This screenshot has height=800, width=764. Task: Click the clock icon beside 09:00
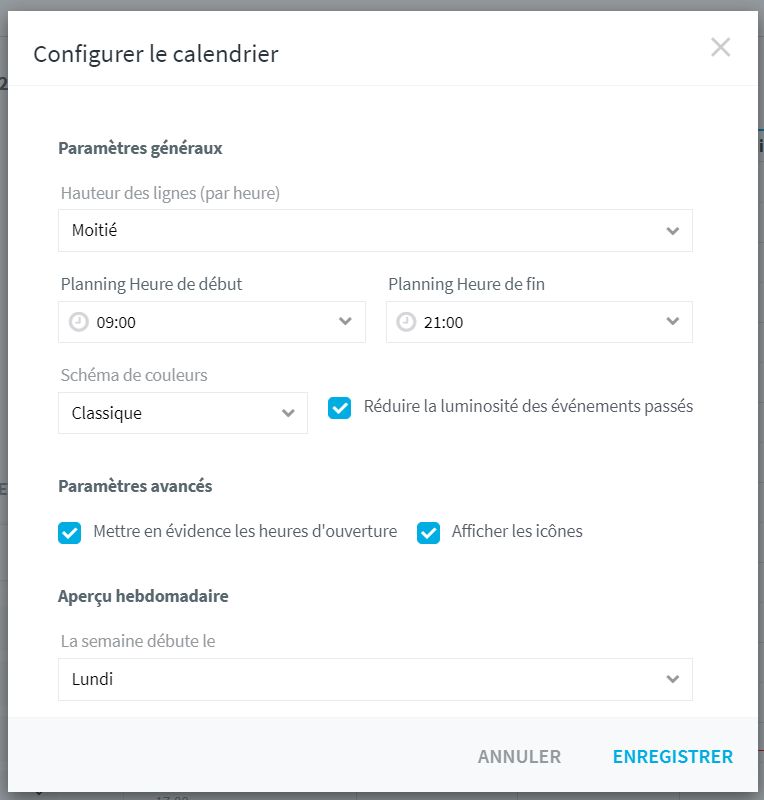[x=79, y=322]
